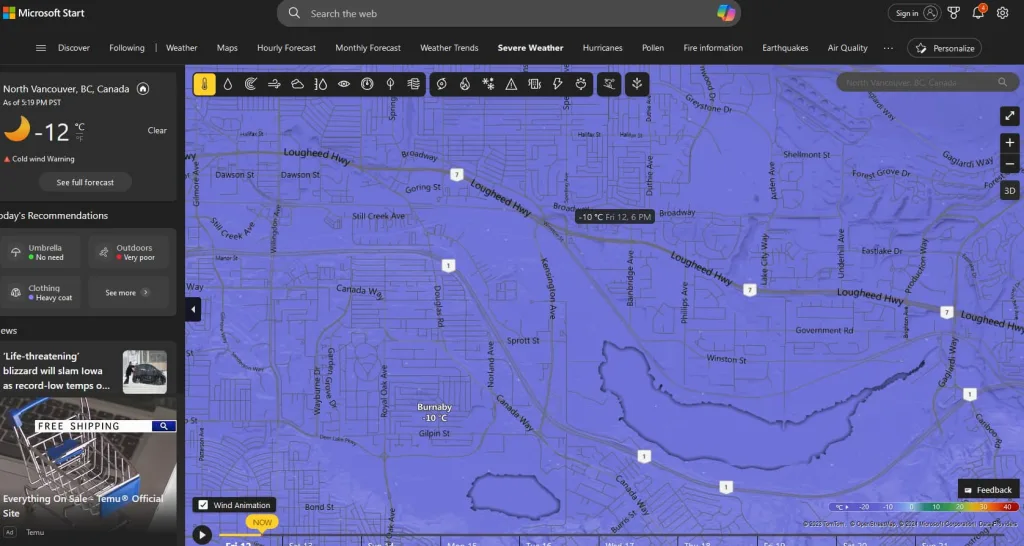Select the Radar map layer

click(x=250, y=85)
